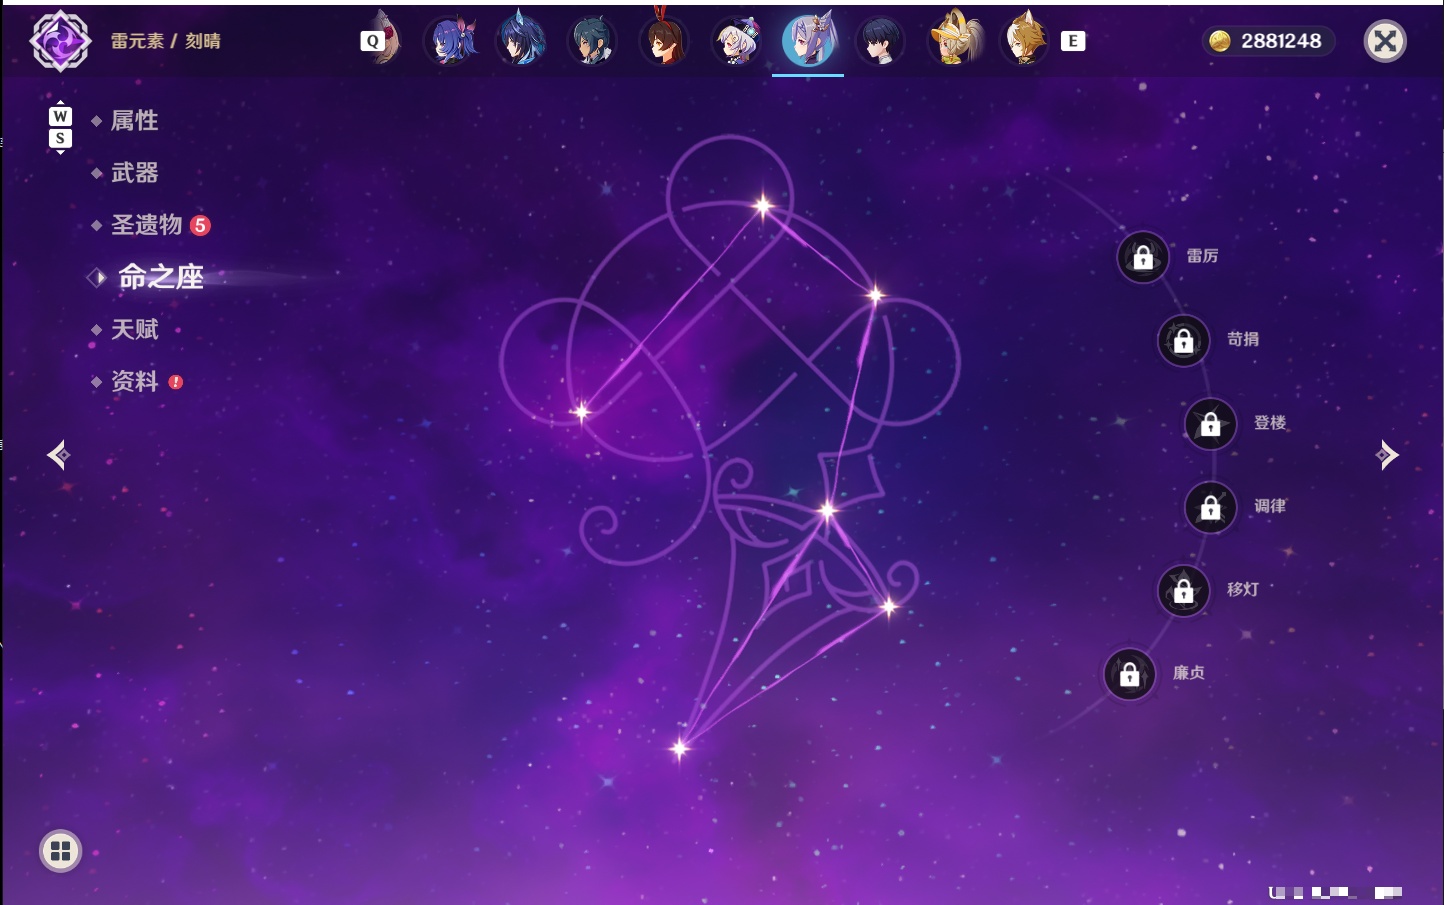The height and width of the screenshot is (905, 1444).
Task: Select the locked 移灯 constellation node
Action: [1184, 590]
